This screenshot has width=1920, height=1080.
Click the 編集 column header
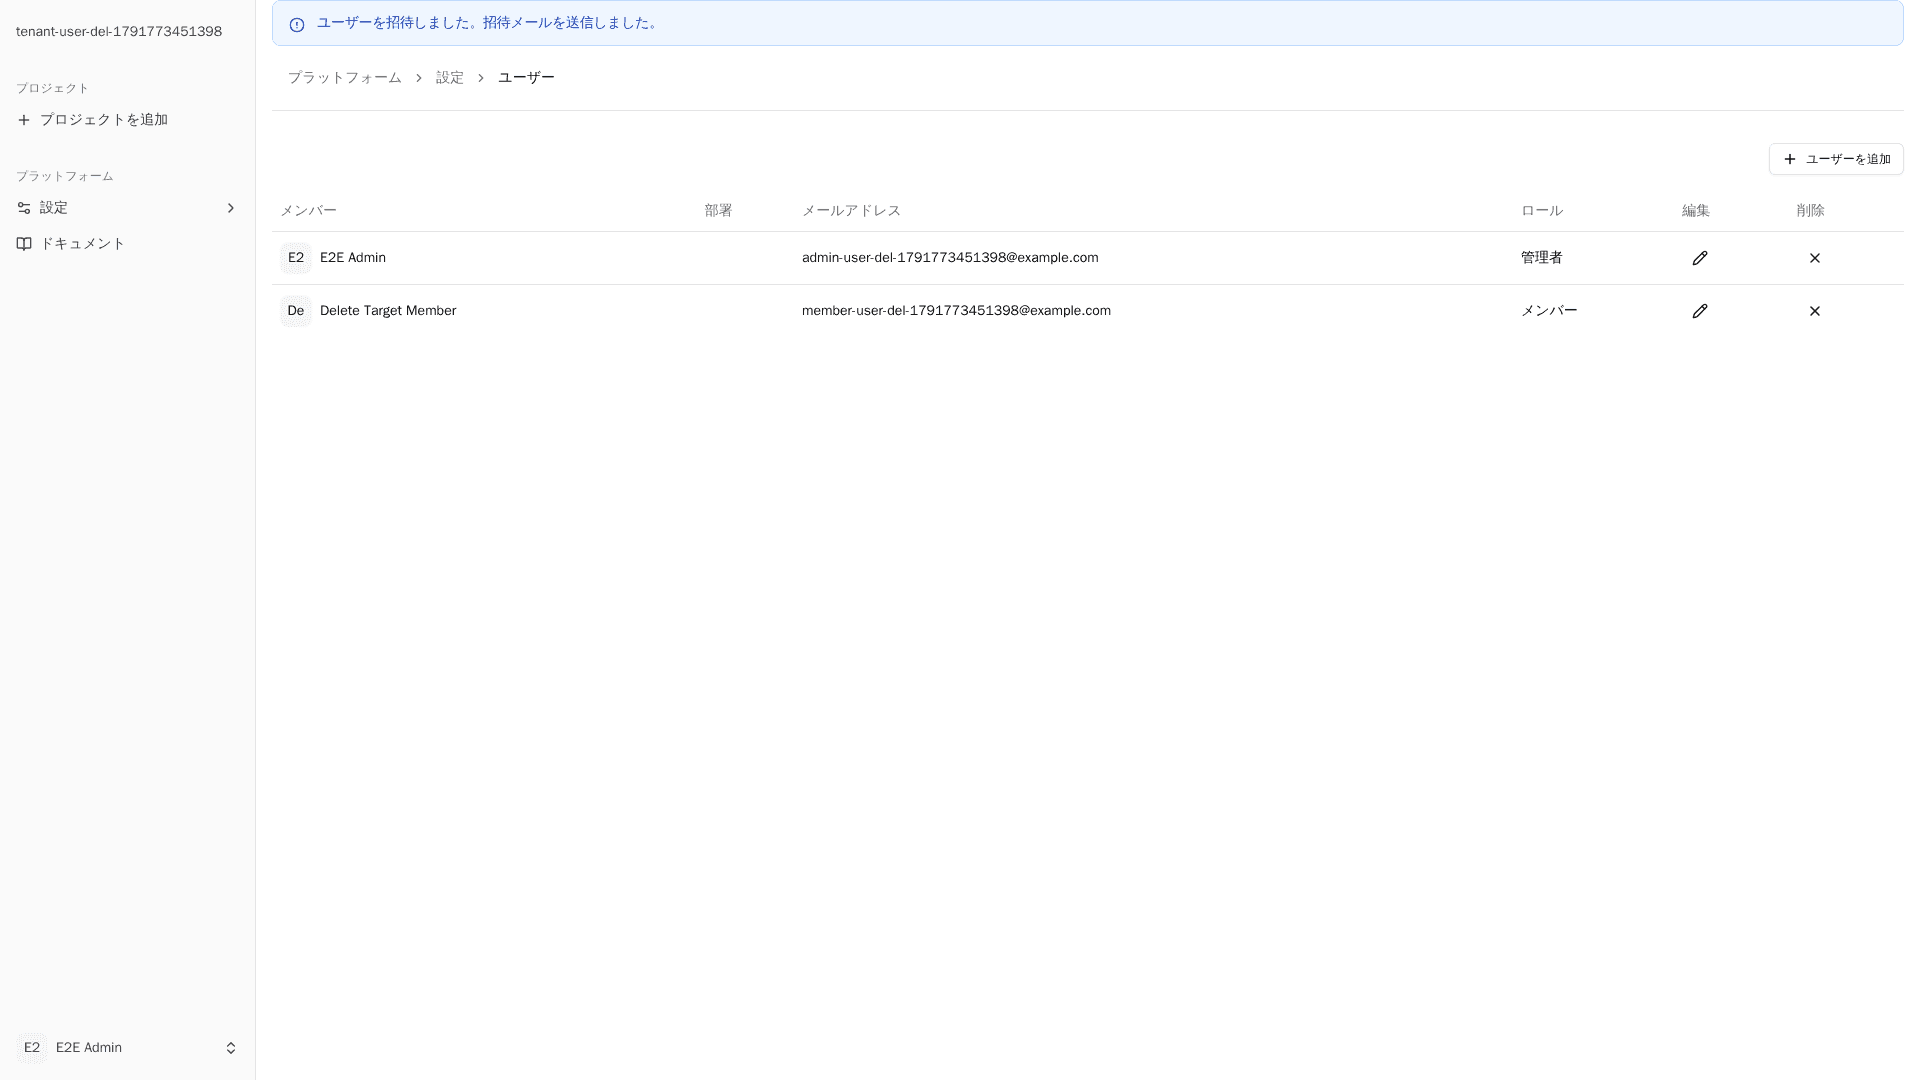pyautogui.click(x=1696, y=211)
